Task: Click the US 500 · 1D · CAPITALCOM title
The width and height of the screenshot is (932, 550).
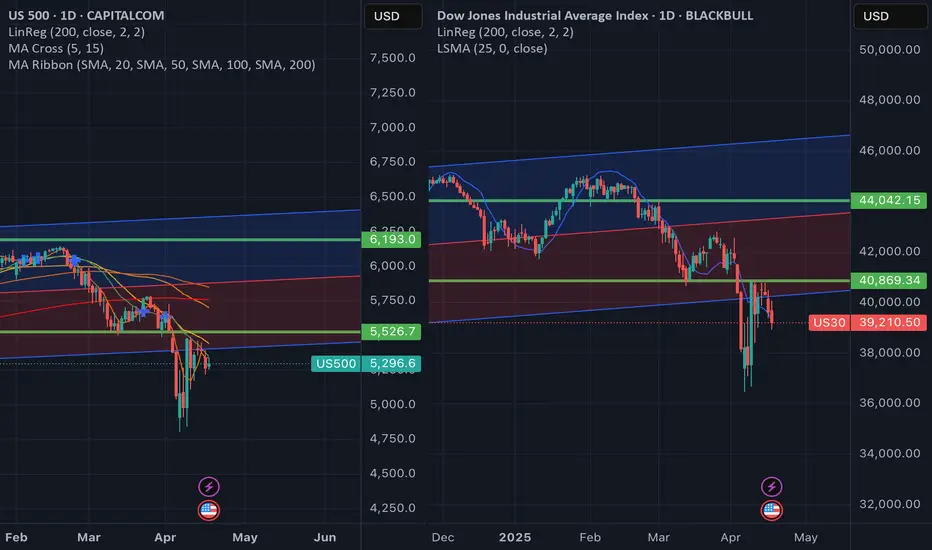Action: click(86, 15)
